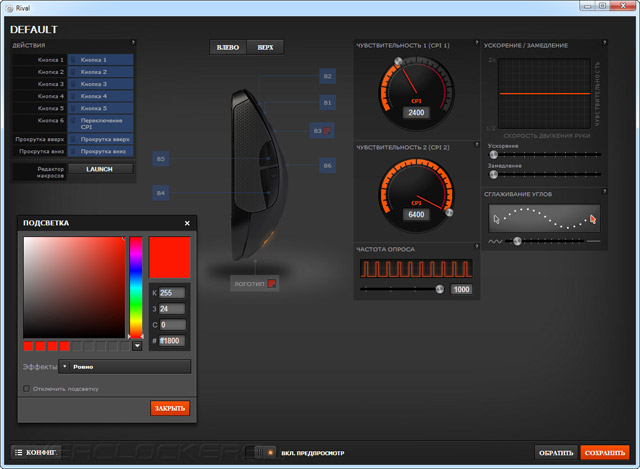The image size is (640, 469).
Task: Click first empty saved color slot
Action: [77, 347]
